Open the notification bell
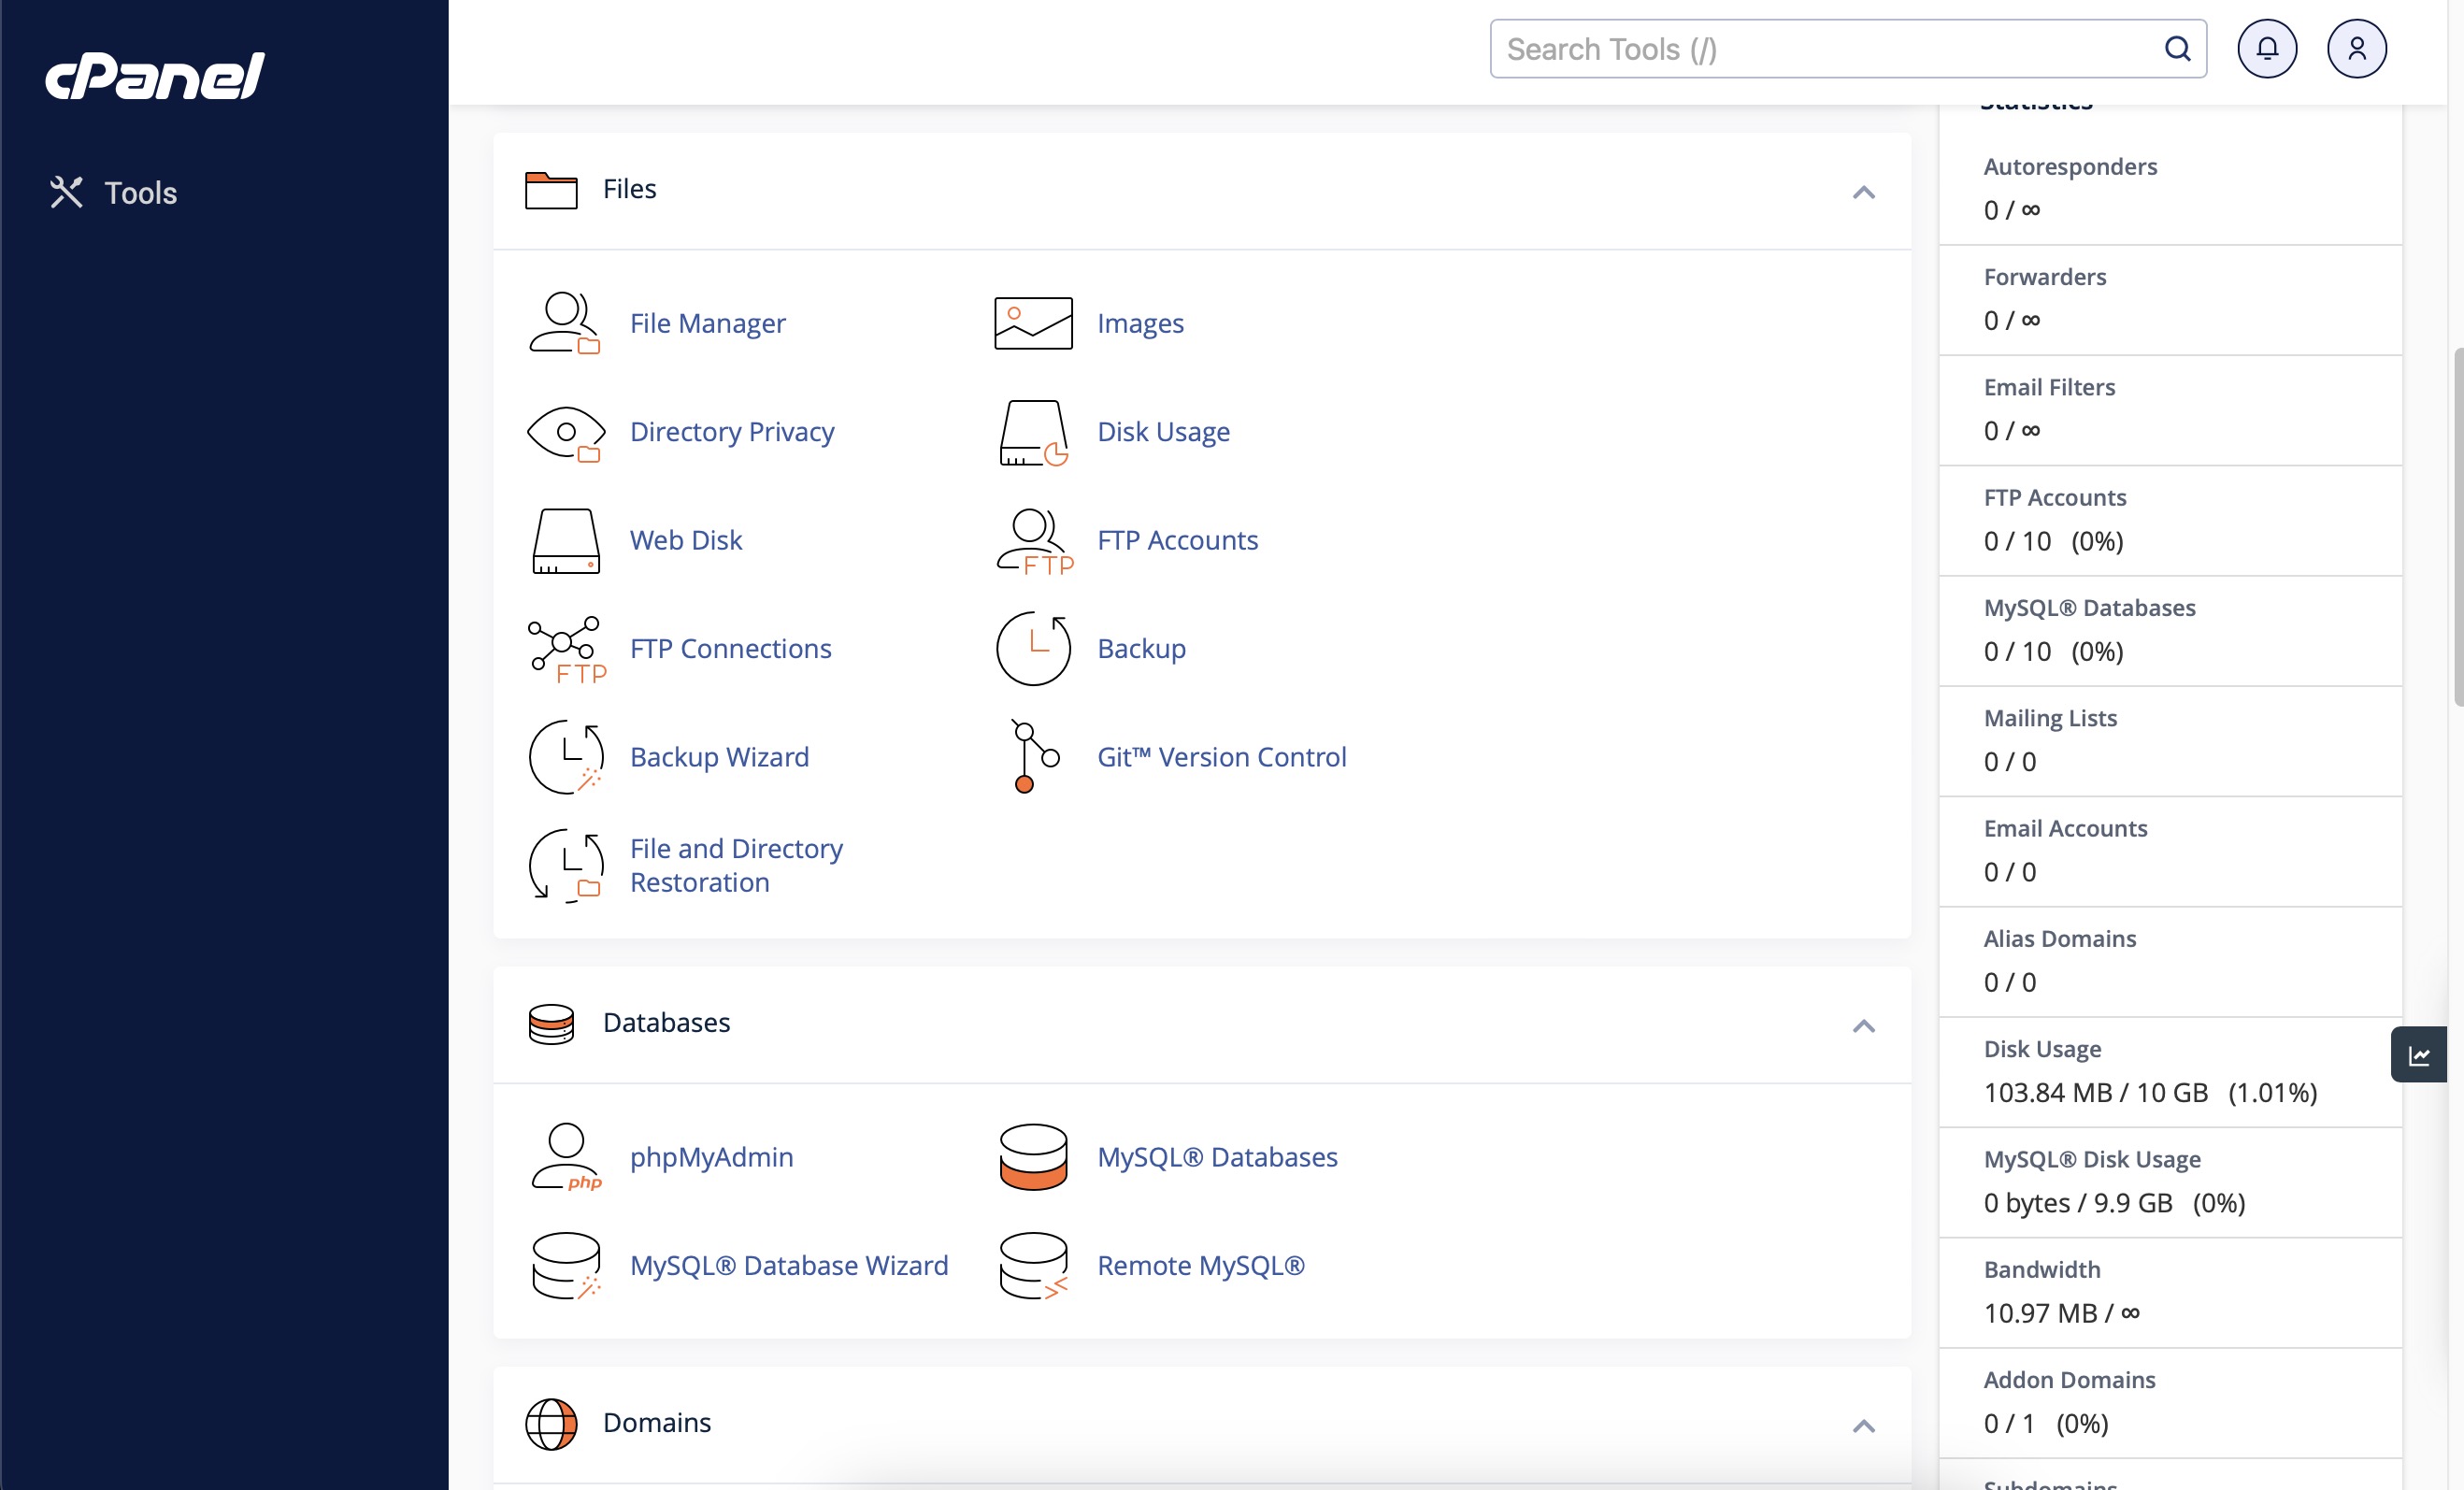This screenshot has height=1490, width=2464. 2267,48
